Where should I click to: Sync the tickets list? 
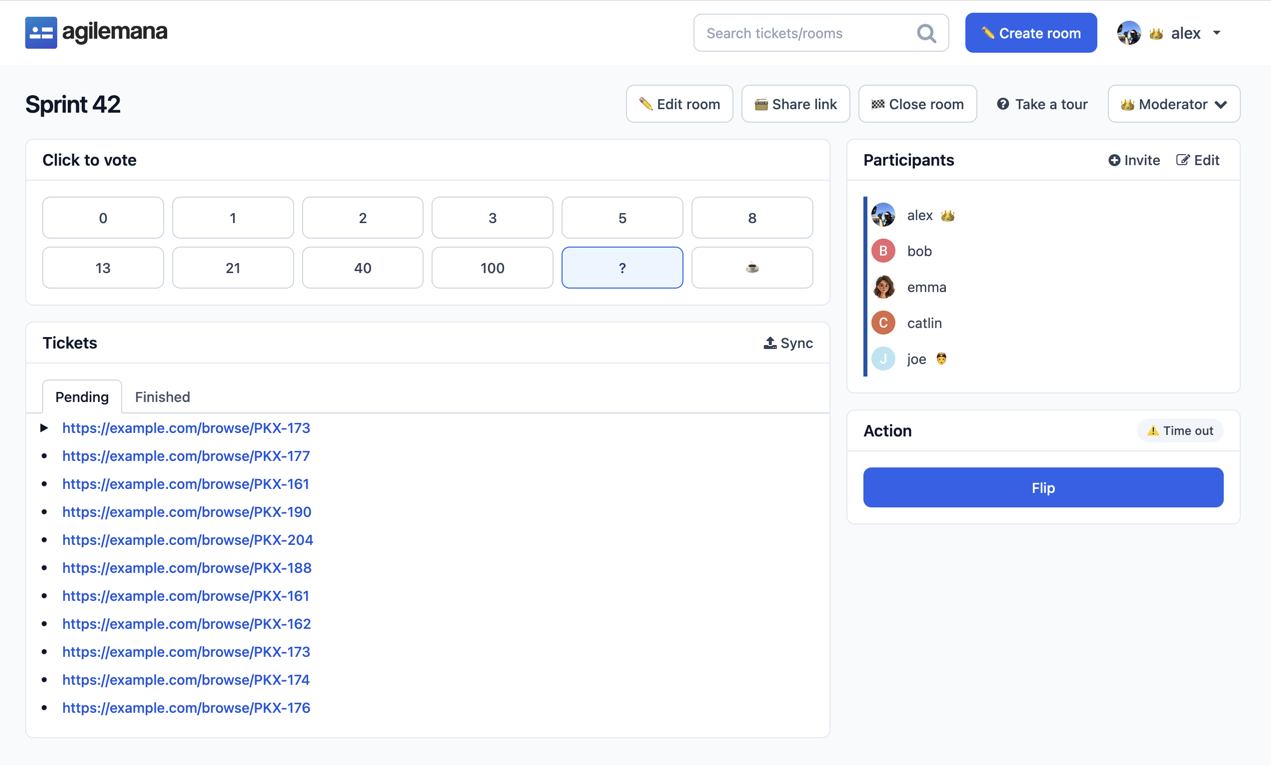click(x=788, y=343)
